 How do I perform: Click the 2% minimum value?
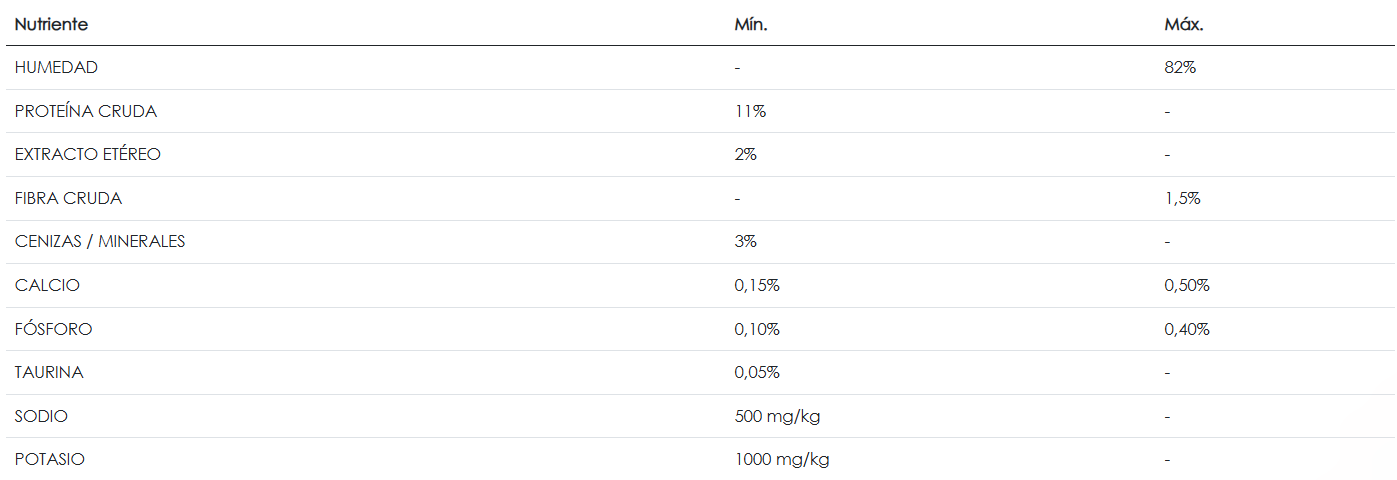click(746, 155)
